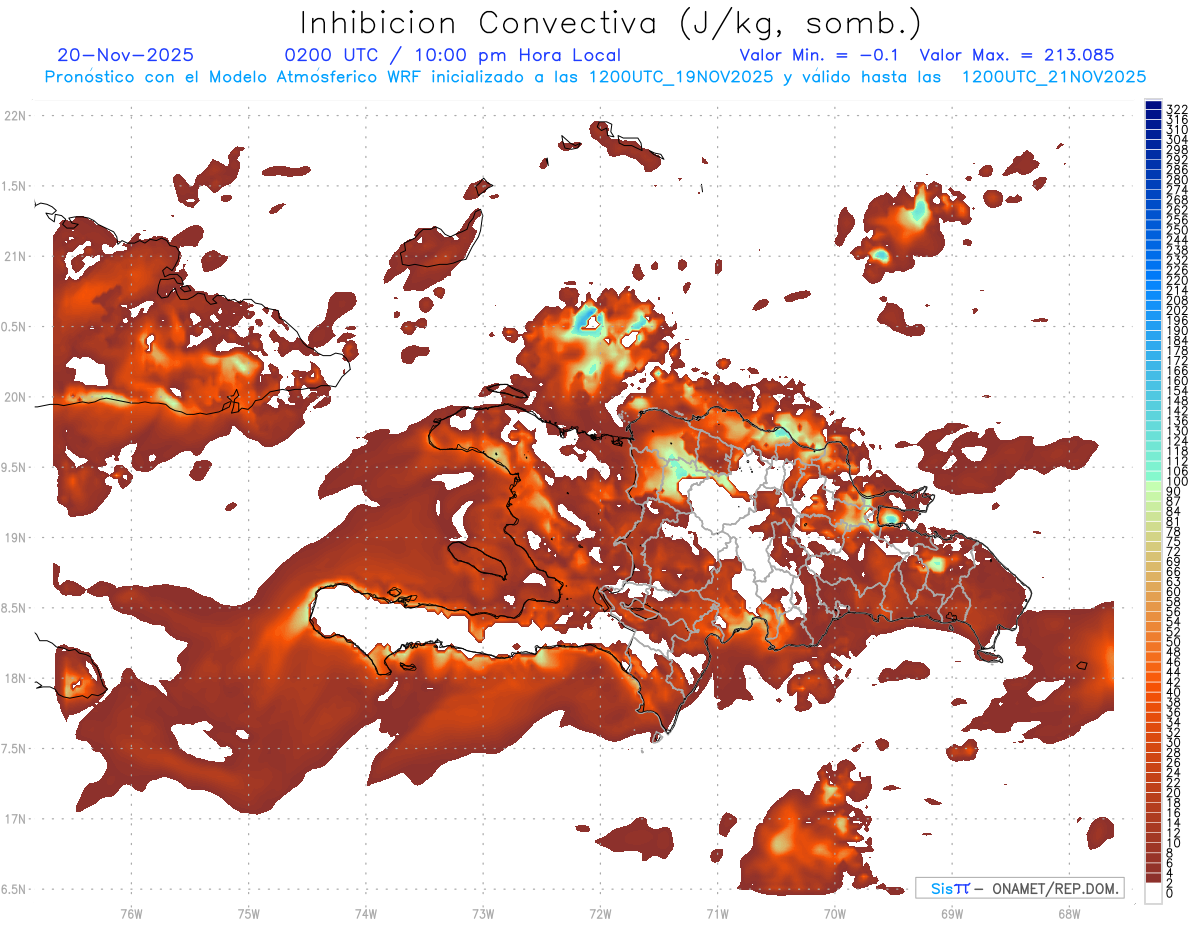Viewport: 1200px width, 927px height.
Task: Click the '50' value on the color scale
Action: pyautogui.click(x=1173, y=642)
